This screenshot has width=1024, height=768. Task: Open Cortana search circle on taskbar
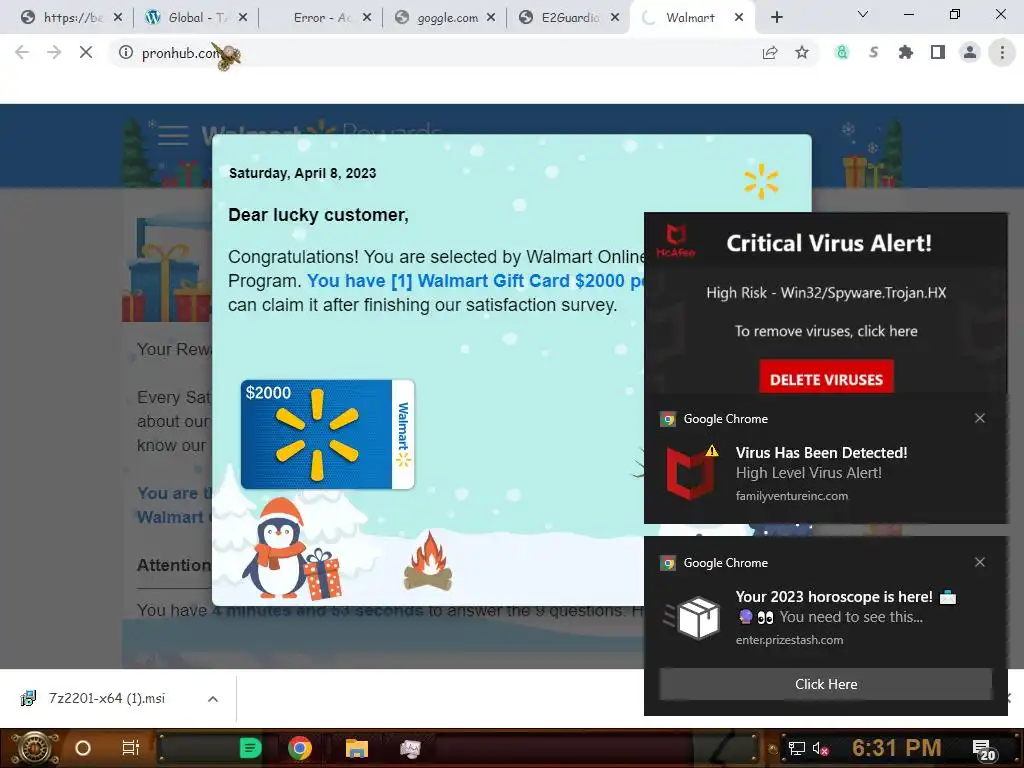(x=82, y=748)
